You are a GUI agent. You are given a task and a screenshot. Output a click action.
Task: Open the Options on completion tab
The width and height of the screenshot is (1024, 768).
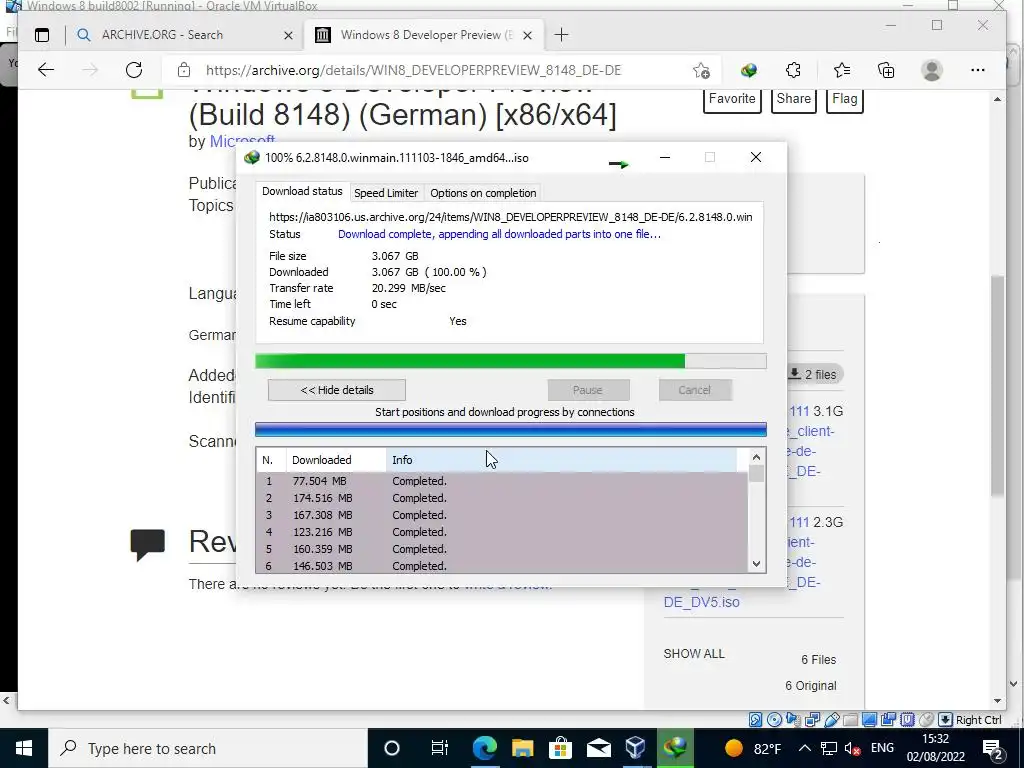(483, 193)
